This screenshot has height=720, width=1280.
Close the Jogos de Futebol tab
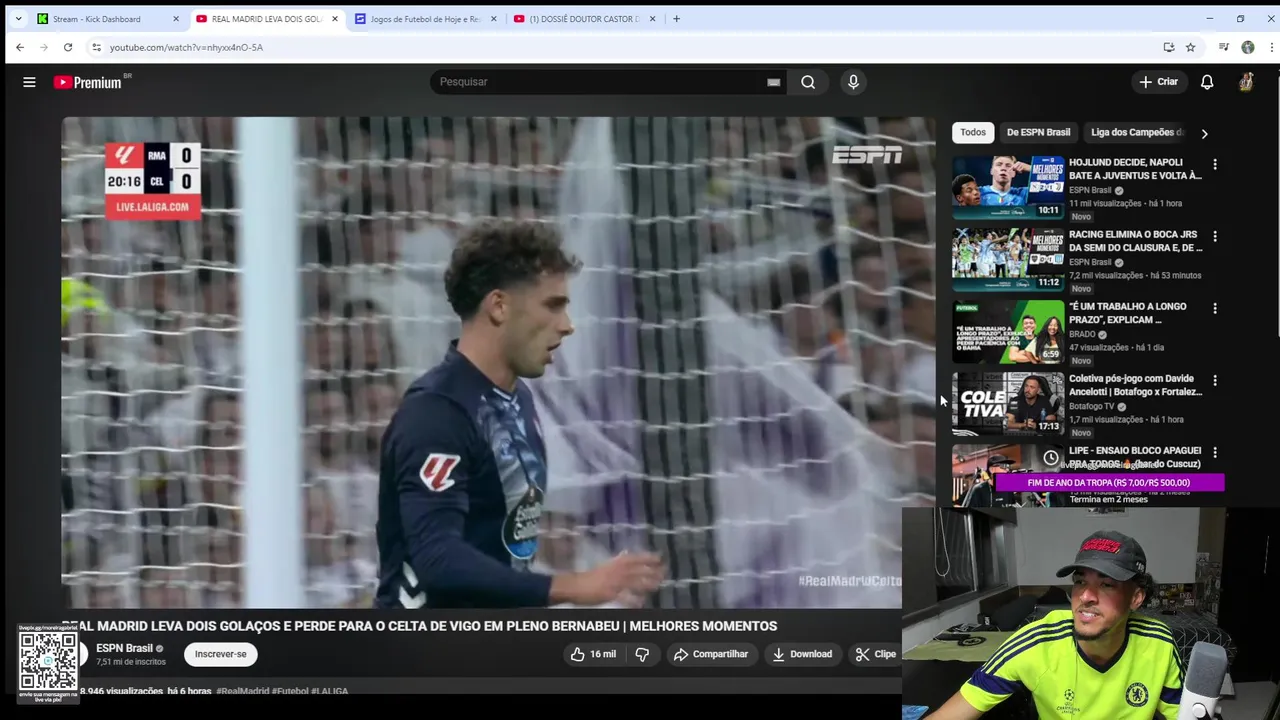point(494,19)
